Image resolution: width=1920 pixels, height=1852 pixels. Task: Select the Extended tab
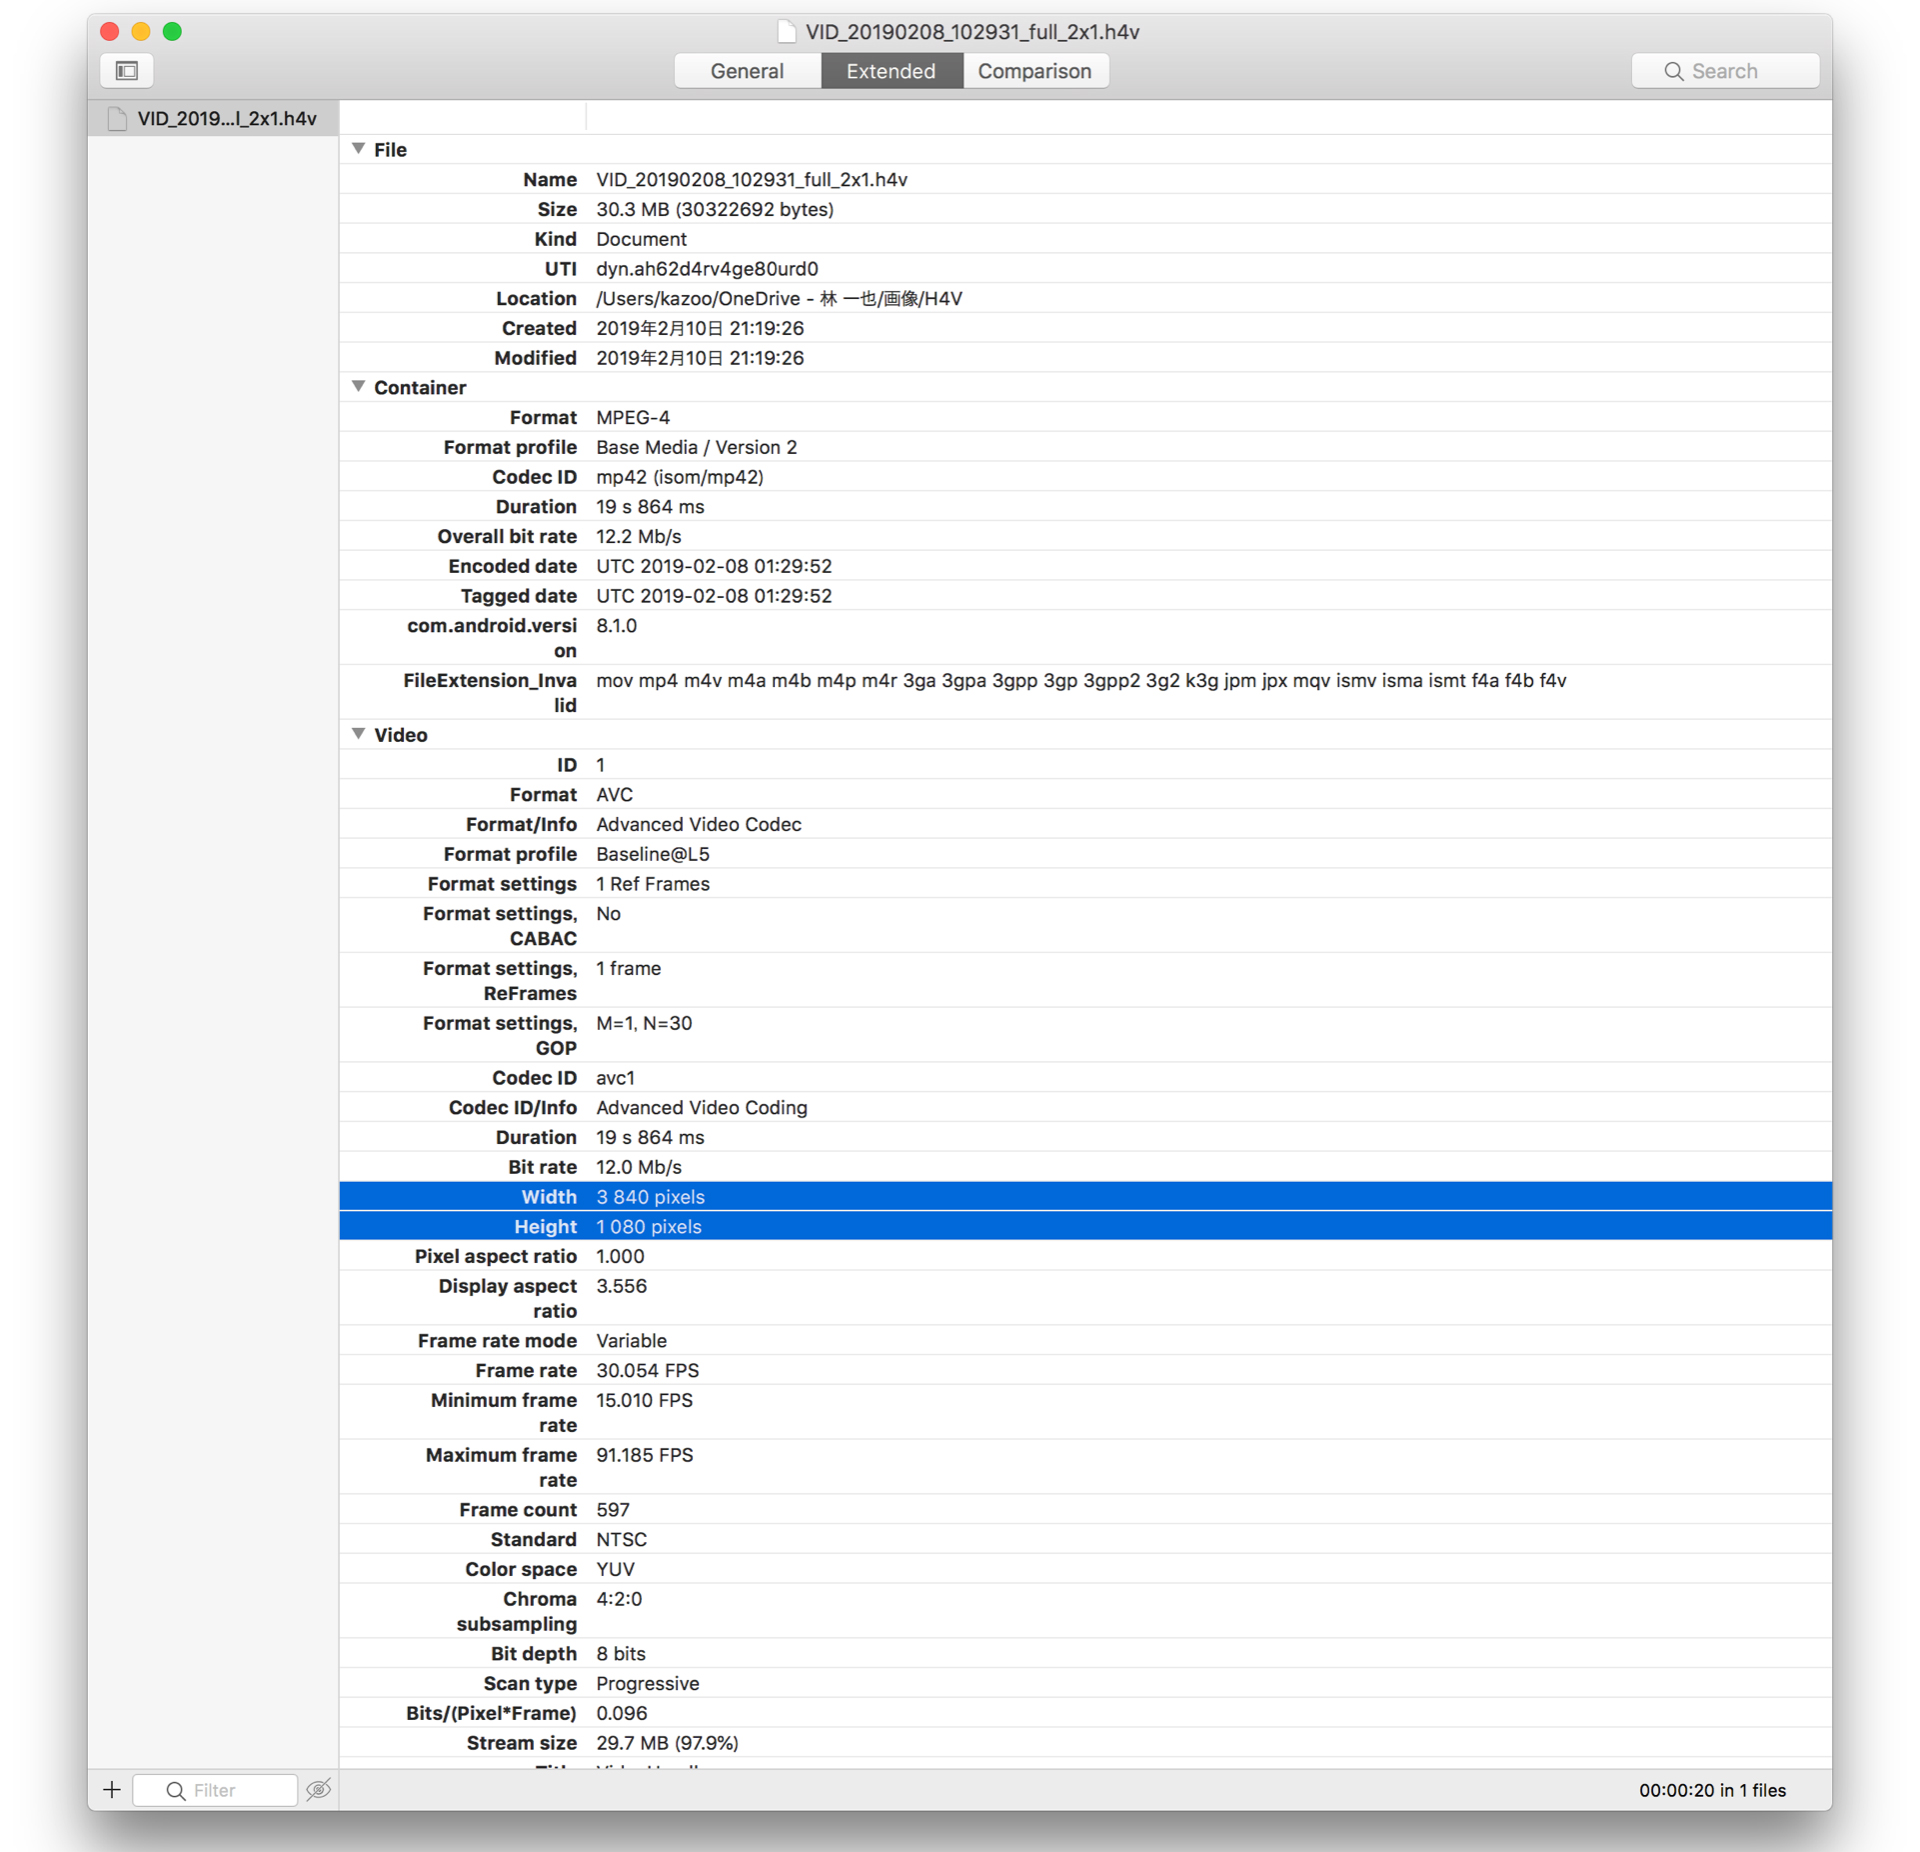click(x=890, y=71)
